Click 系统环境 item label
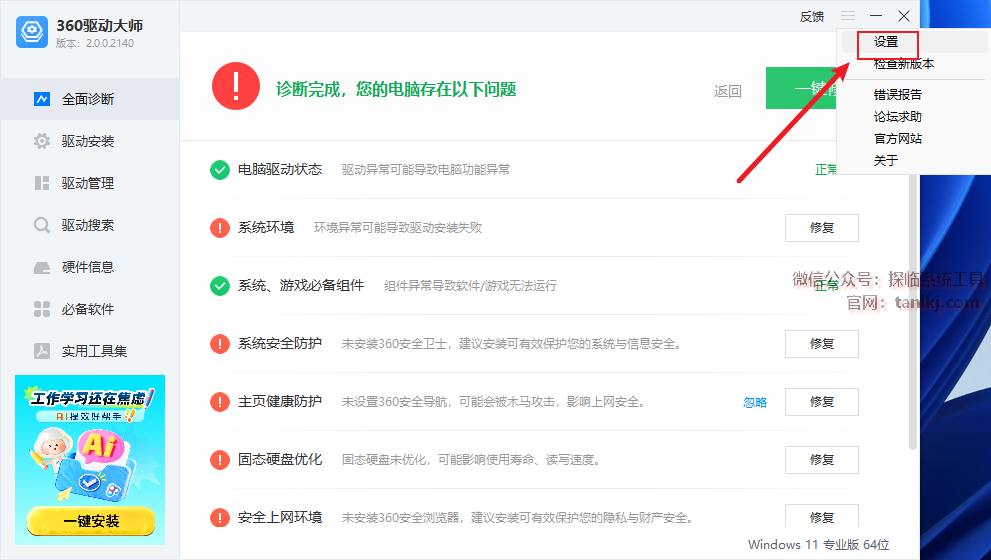Image resolution: width=991 pixels, height=560 pixels. [266, 228]
